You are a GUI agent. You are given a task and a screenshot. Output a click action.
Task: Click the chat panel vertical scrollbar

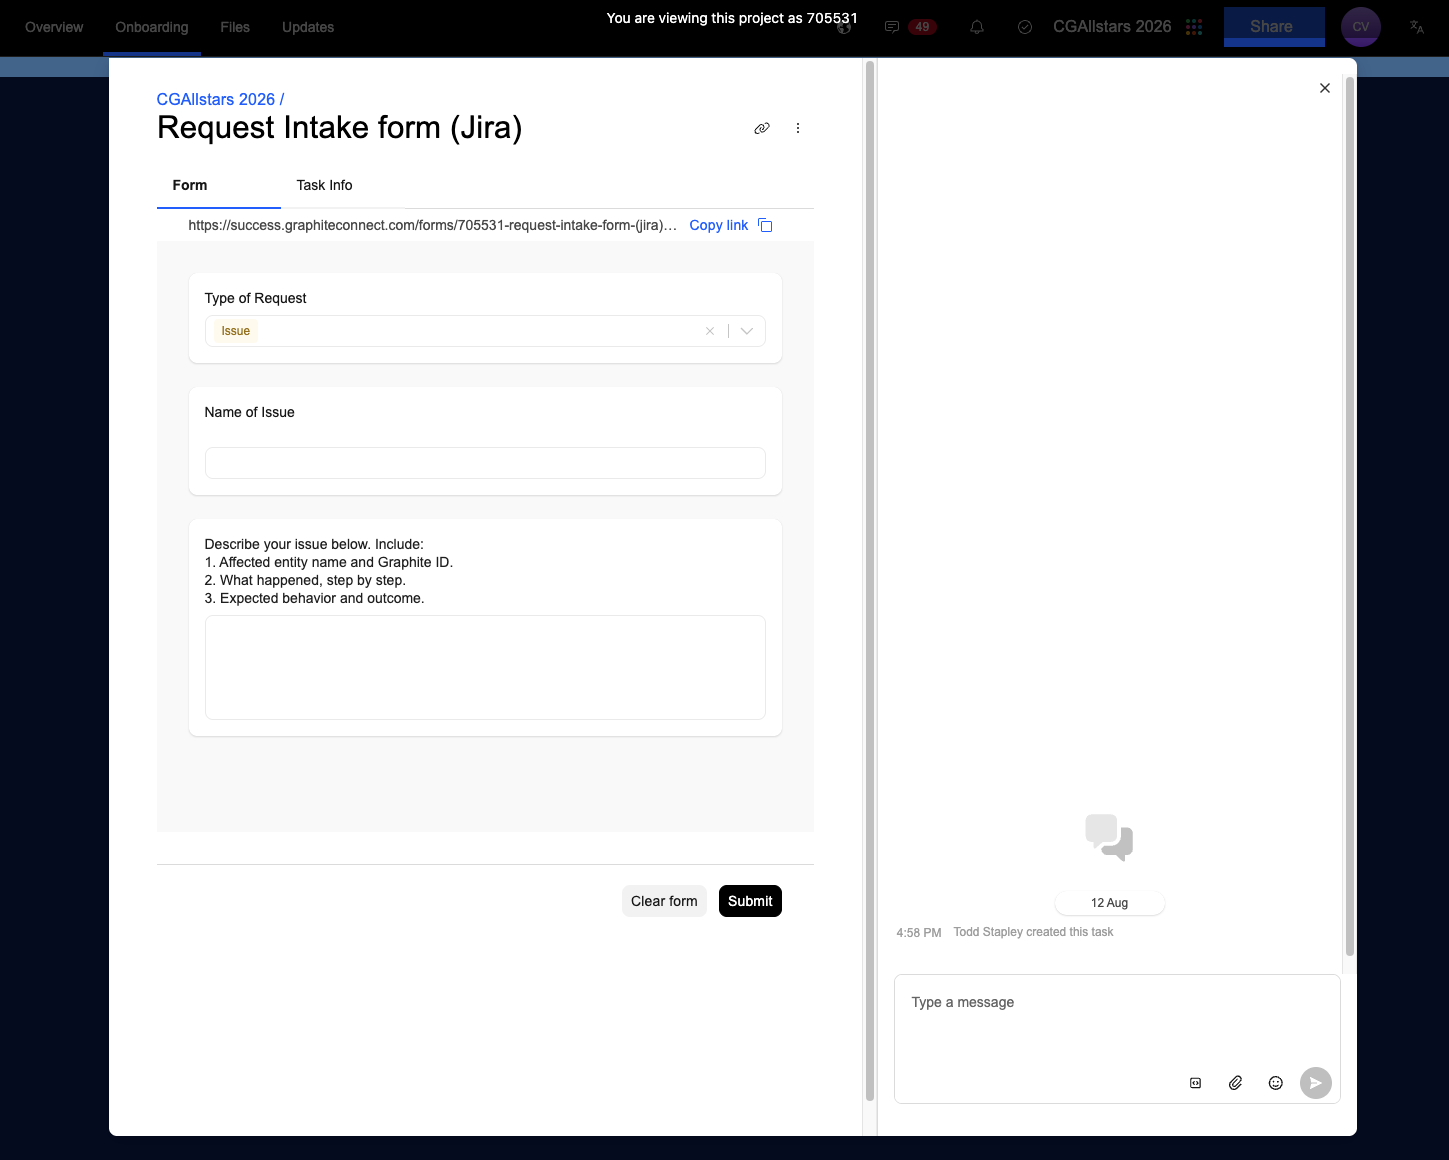[x=1350, y=515]
